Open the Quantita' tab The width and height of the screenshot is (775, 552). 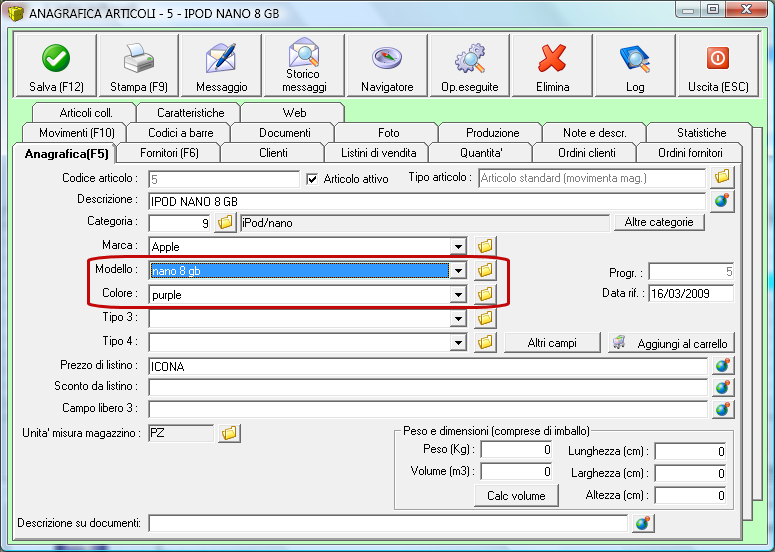(x=481, y=153)
